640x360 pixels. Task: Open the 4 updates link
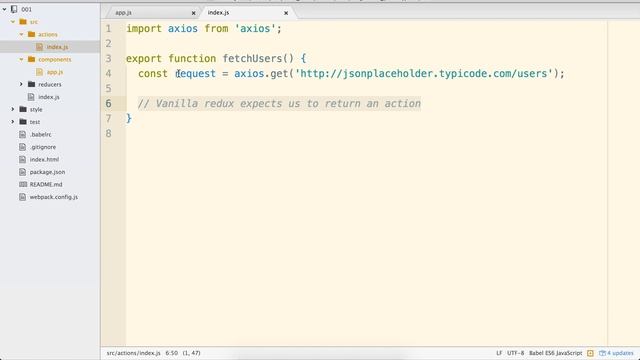(x=620, y=353)
